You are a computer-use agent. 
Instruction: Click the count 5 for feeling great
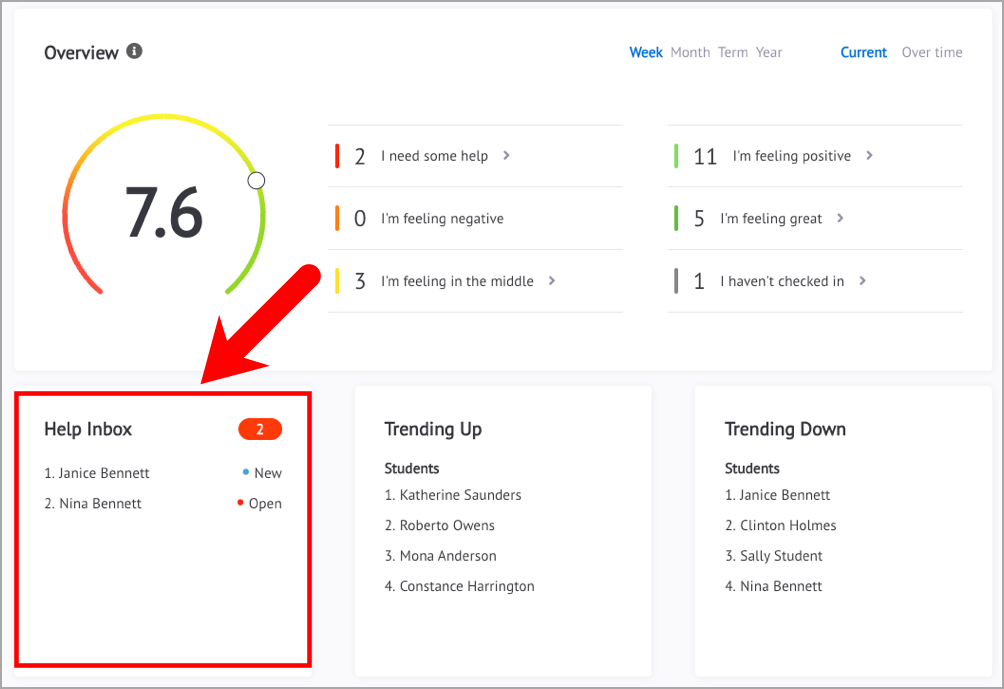(699, 219)
